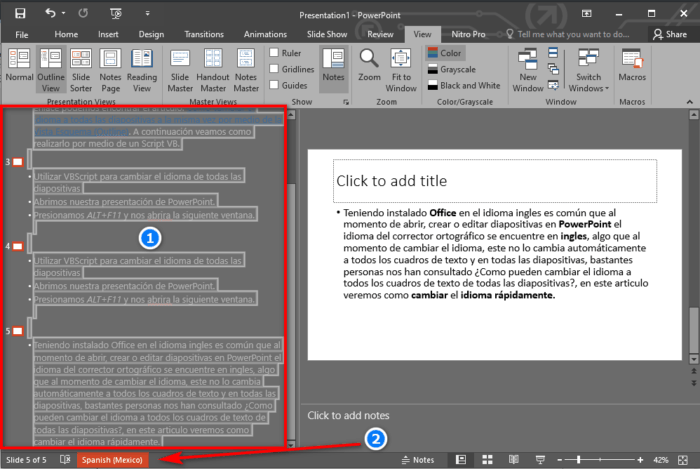Click the Cascade windows icon

[553, 69]
